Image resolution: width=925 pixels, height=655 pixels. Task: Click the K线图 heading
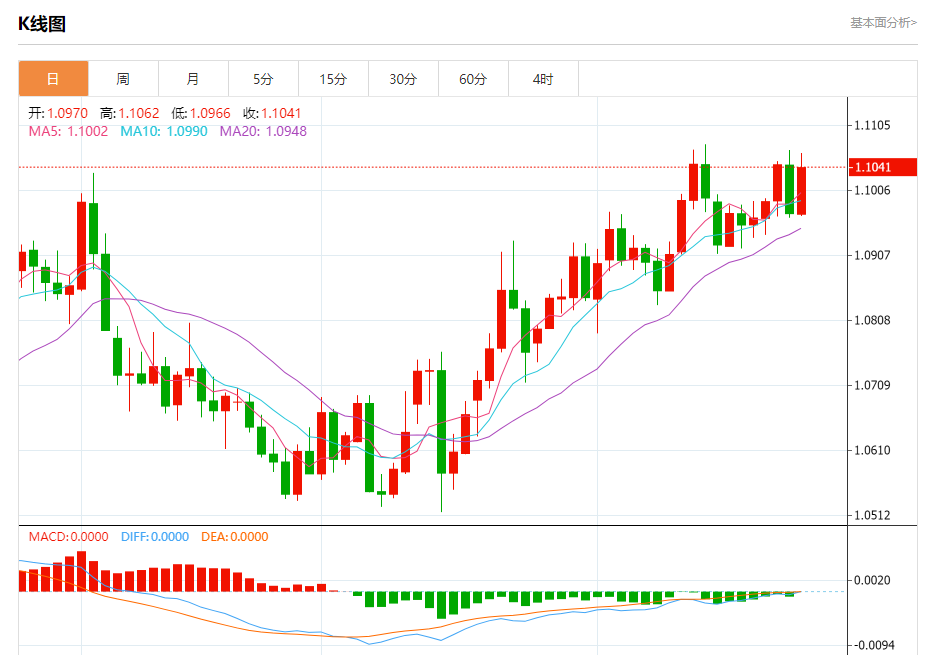(x=41, y=24)
